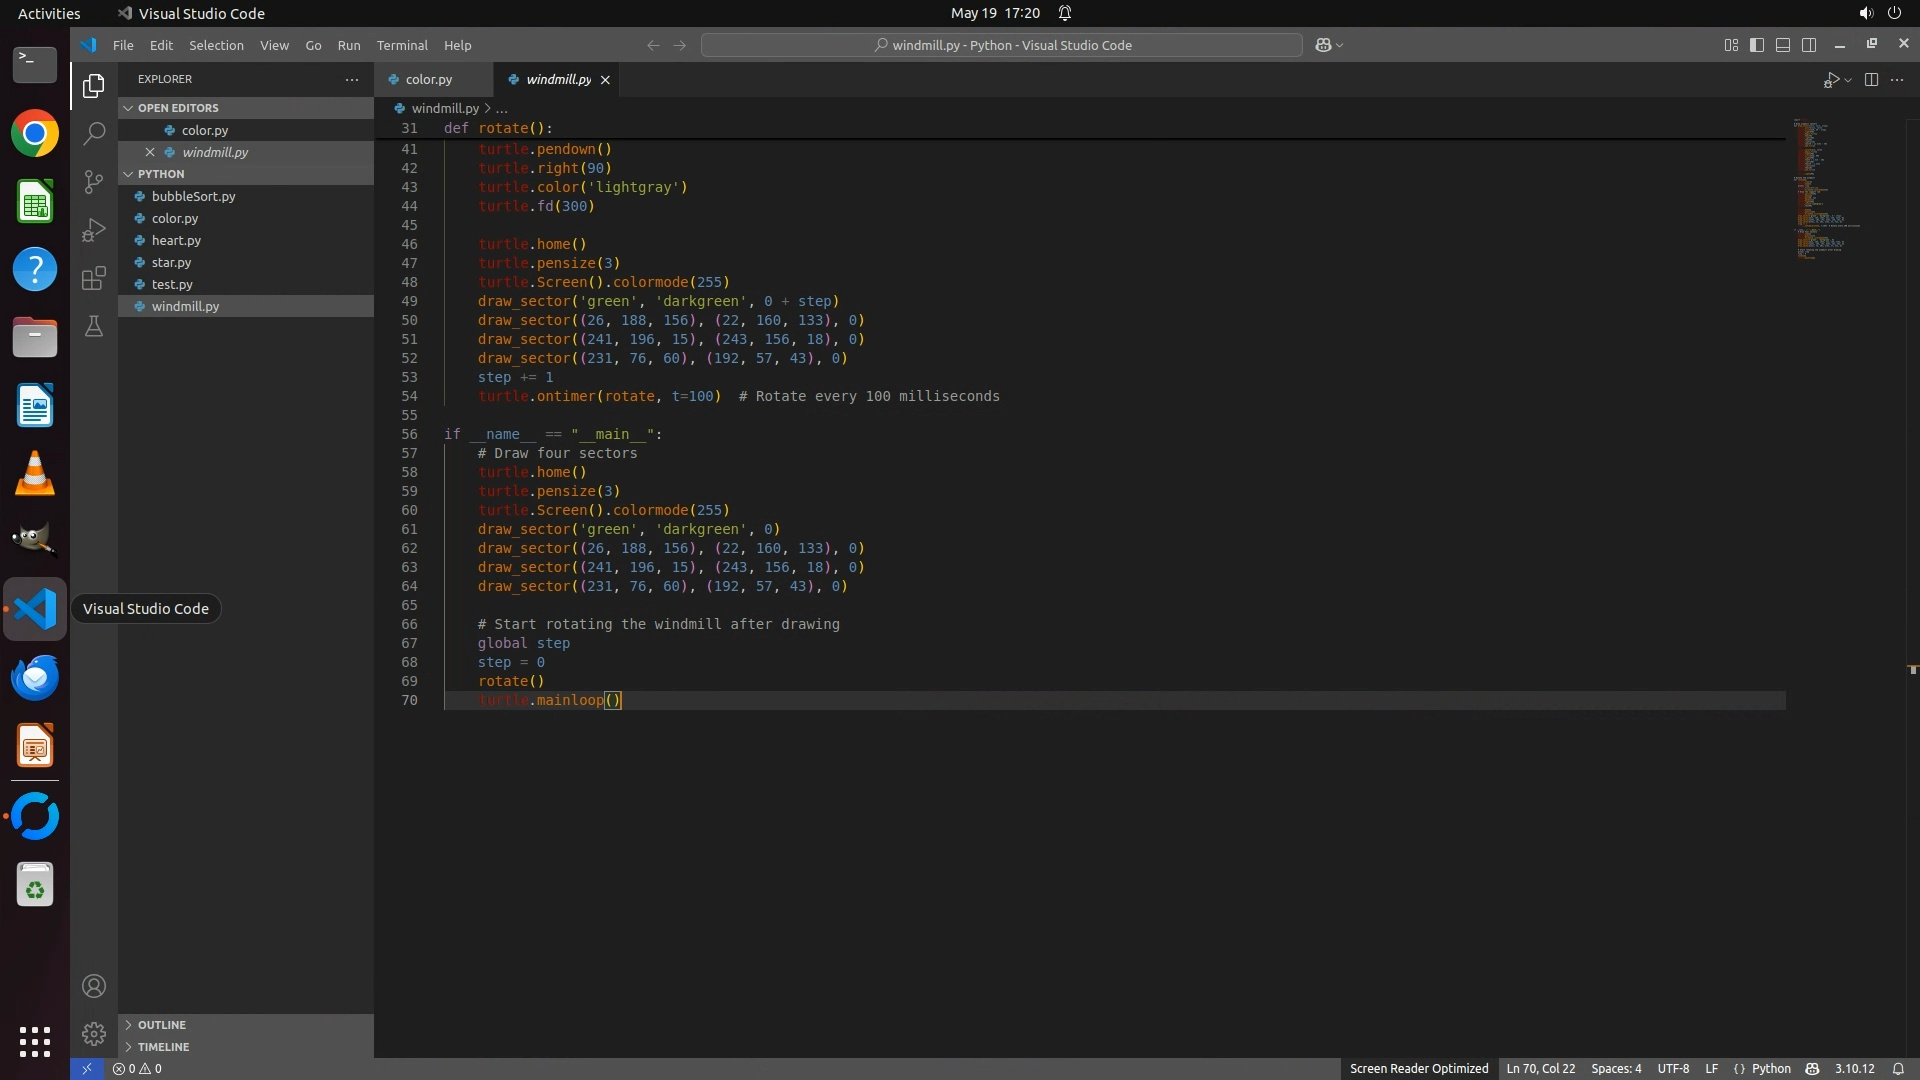Toggle Secondary Side Bar visibility
This screenshot has height=1080, width=1920.
(1809, 45)
